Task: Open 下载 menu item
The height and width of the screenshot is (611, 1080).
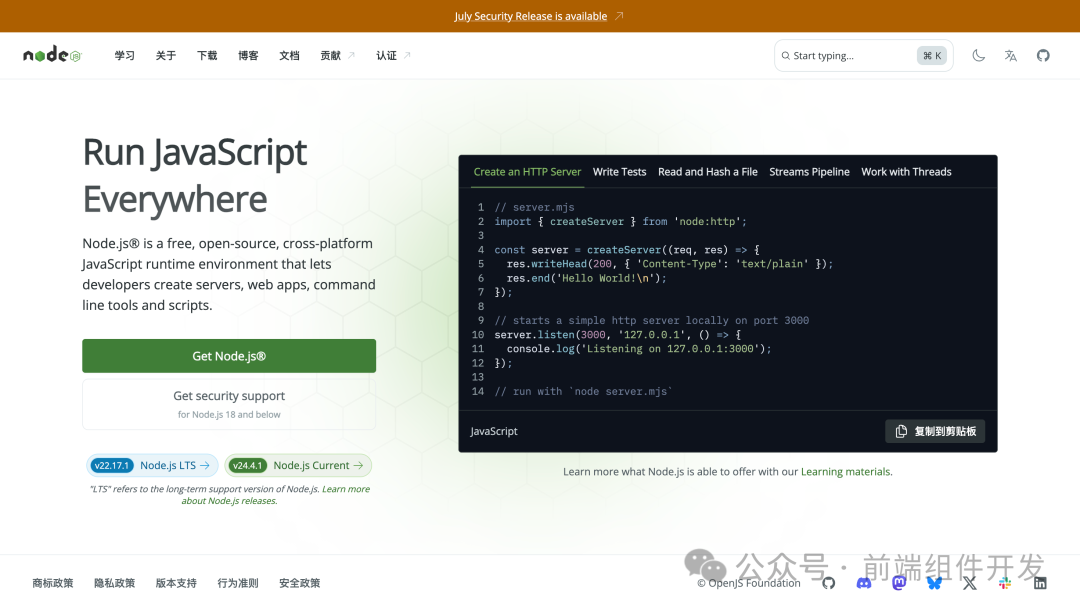Action: (207, 56)
